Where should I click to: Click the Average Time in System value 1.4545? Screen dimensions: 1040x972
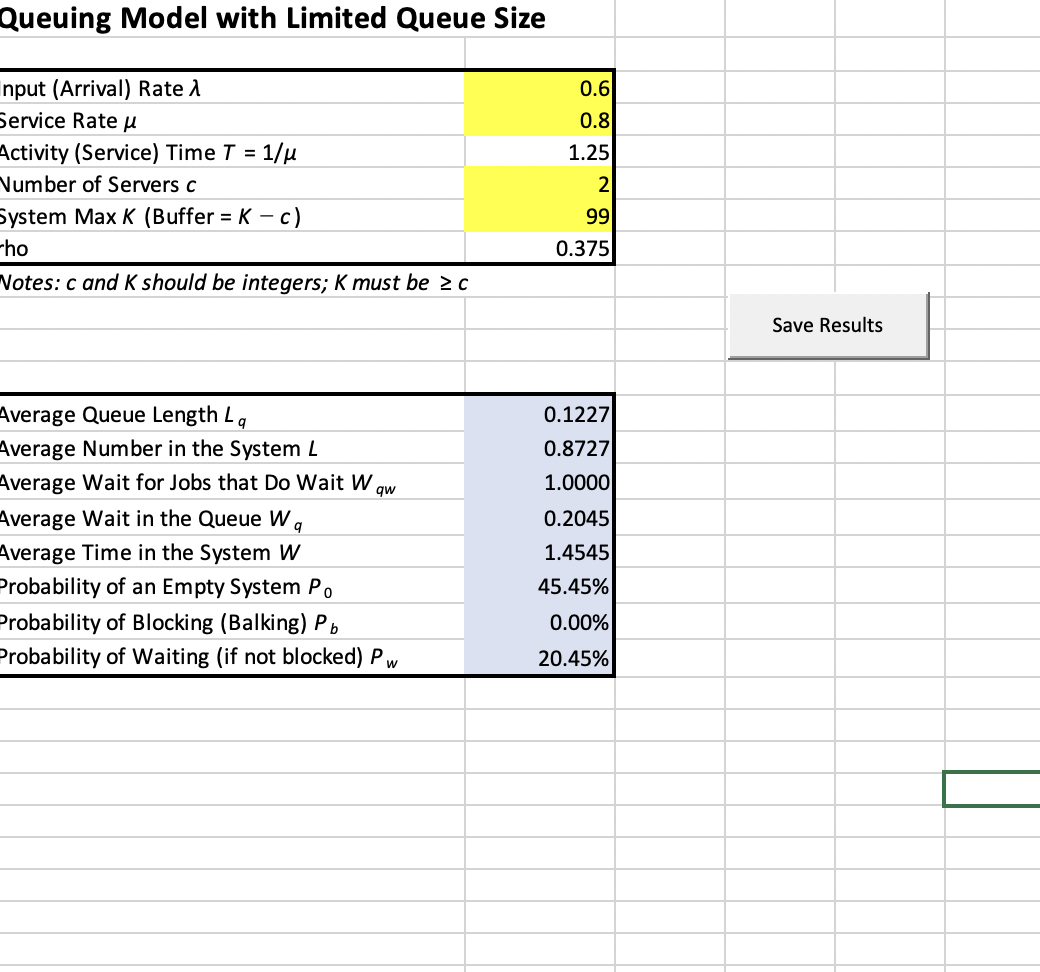[540, 552]
